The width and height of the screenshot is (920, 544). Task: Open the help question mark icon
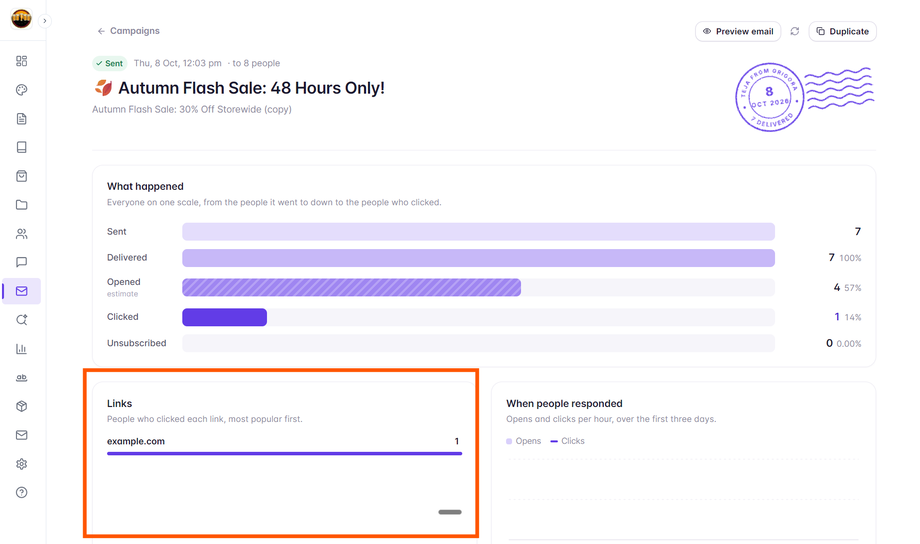[x=22, y=492]
